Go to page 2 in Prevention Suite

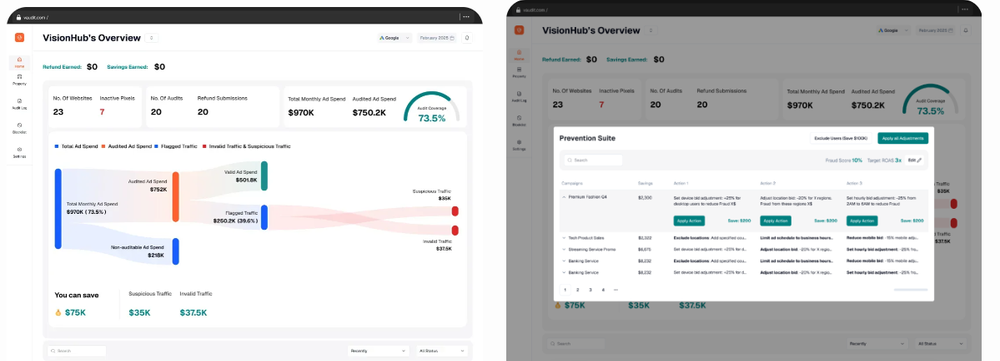578,290
